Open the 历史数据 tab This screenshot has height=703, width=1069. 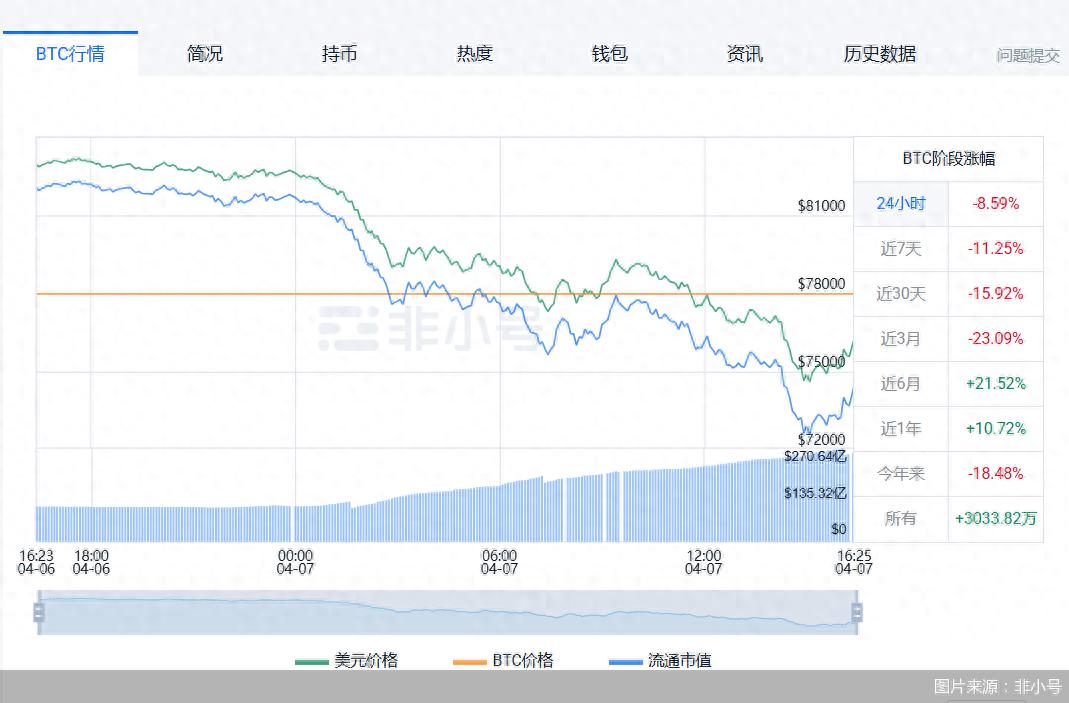[878, 55]
